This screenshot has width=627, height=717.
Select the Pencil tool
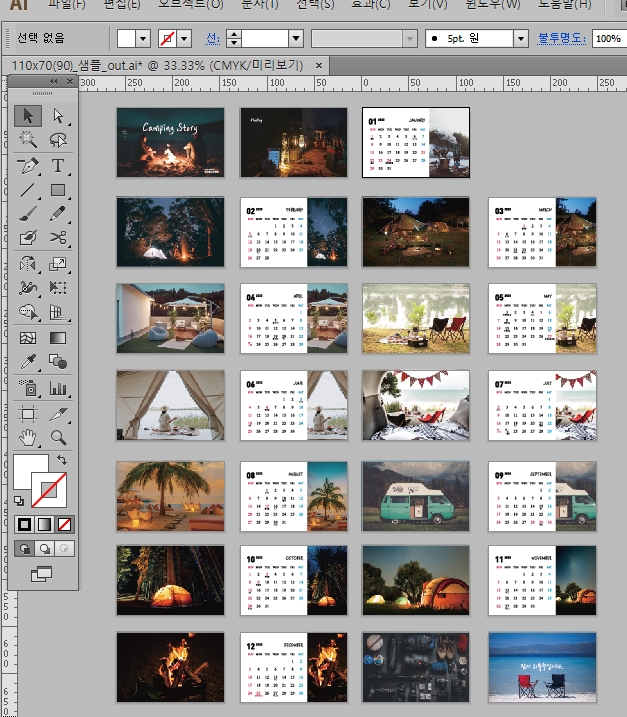tap(58, 214)
